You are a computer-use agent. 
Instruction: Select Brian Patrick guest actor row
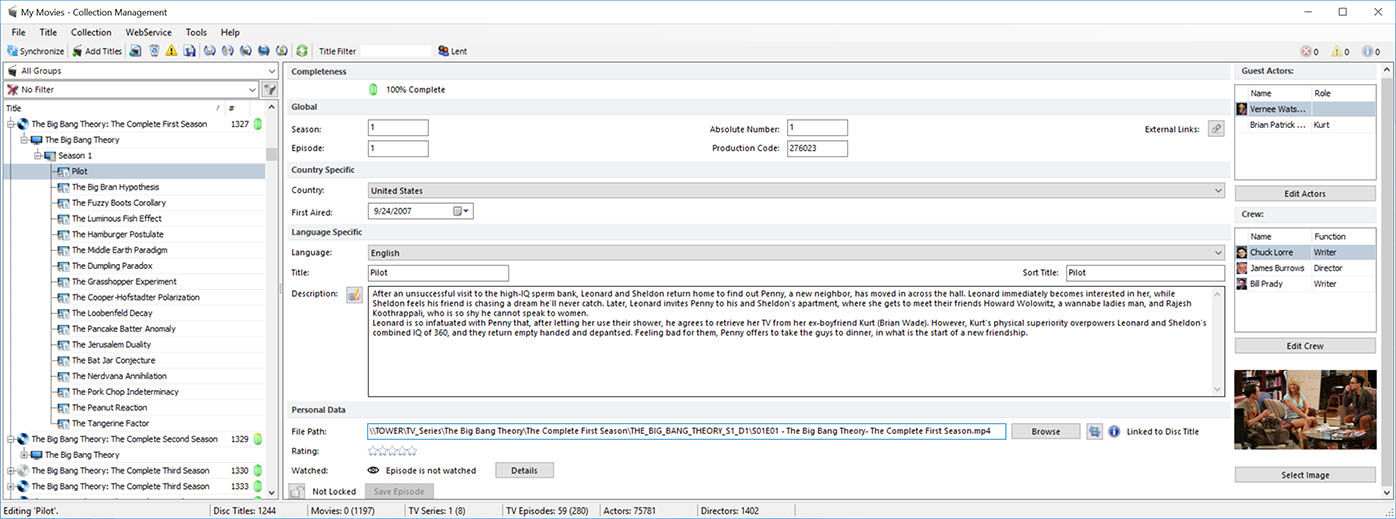1303,125
